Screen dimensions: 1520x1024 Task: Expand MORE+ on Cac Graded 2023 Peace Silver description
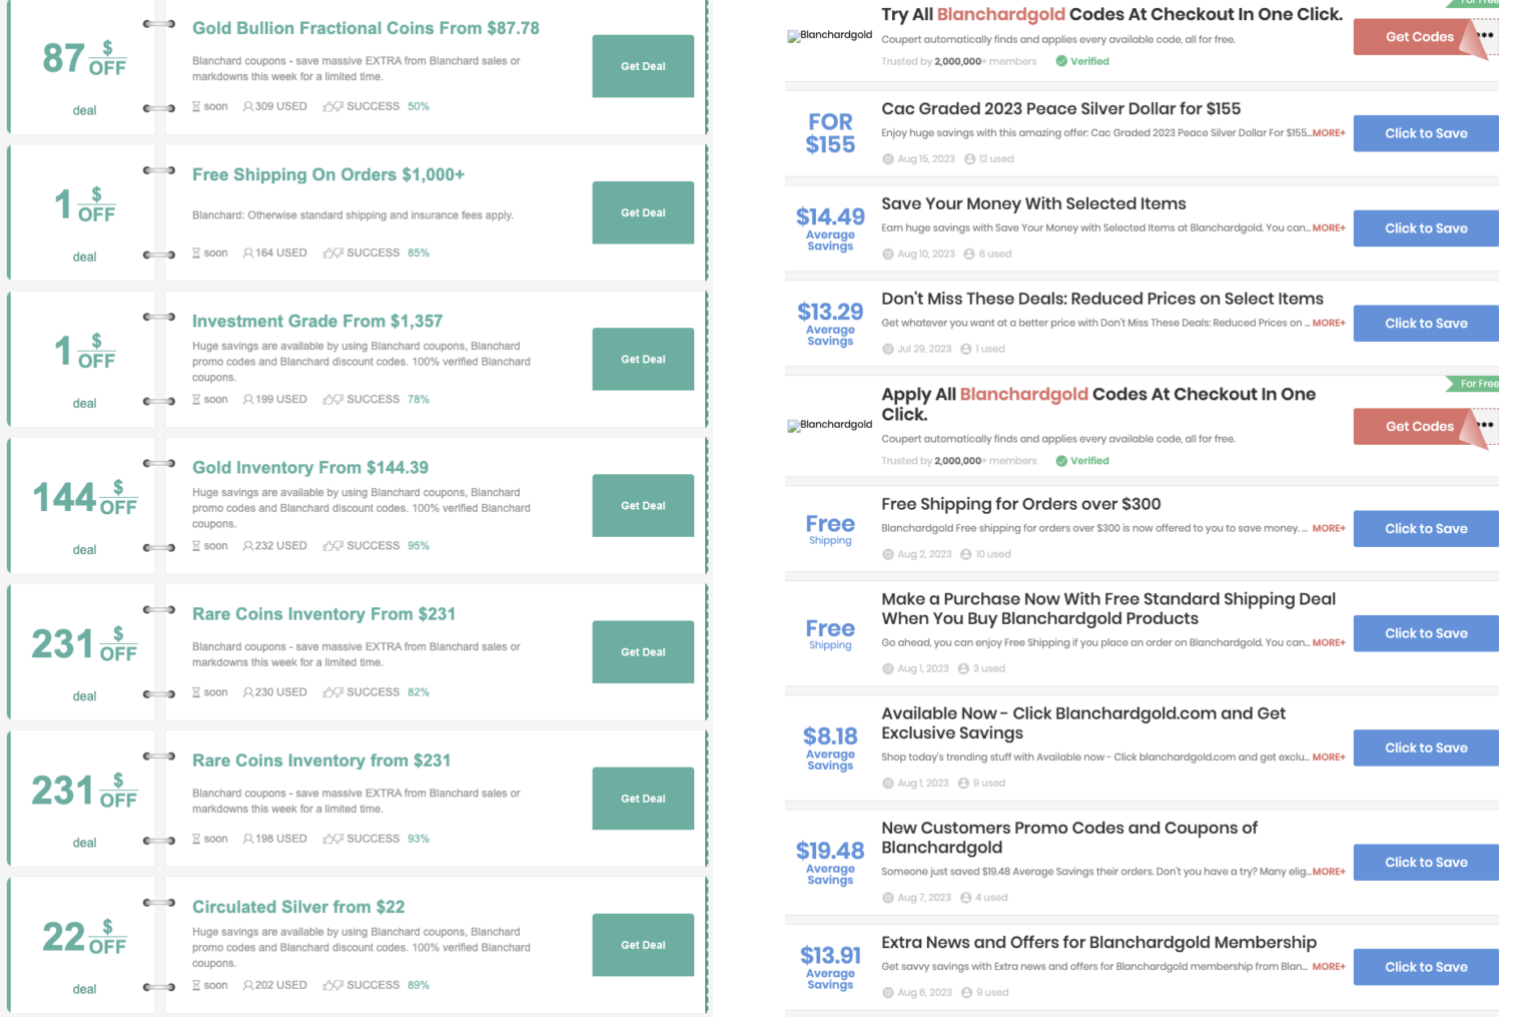1329,133
